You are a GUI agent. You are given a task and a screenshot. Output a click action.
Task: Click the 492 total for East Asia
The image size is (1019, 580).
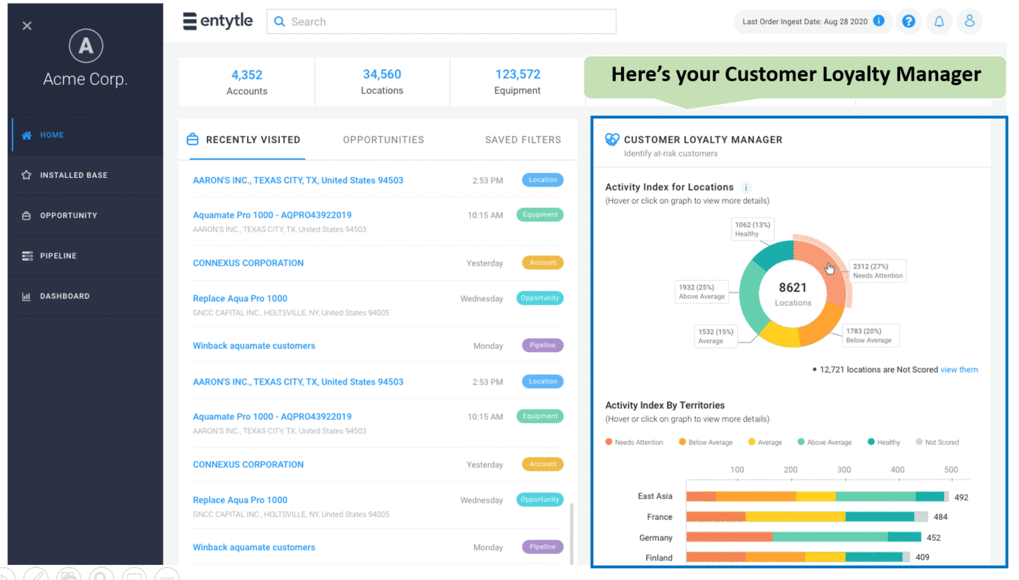961,497
